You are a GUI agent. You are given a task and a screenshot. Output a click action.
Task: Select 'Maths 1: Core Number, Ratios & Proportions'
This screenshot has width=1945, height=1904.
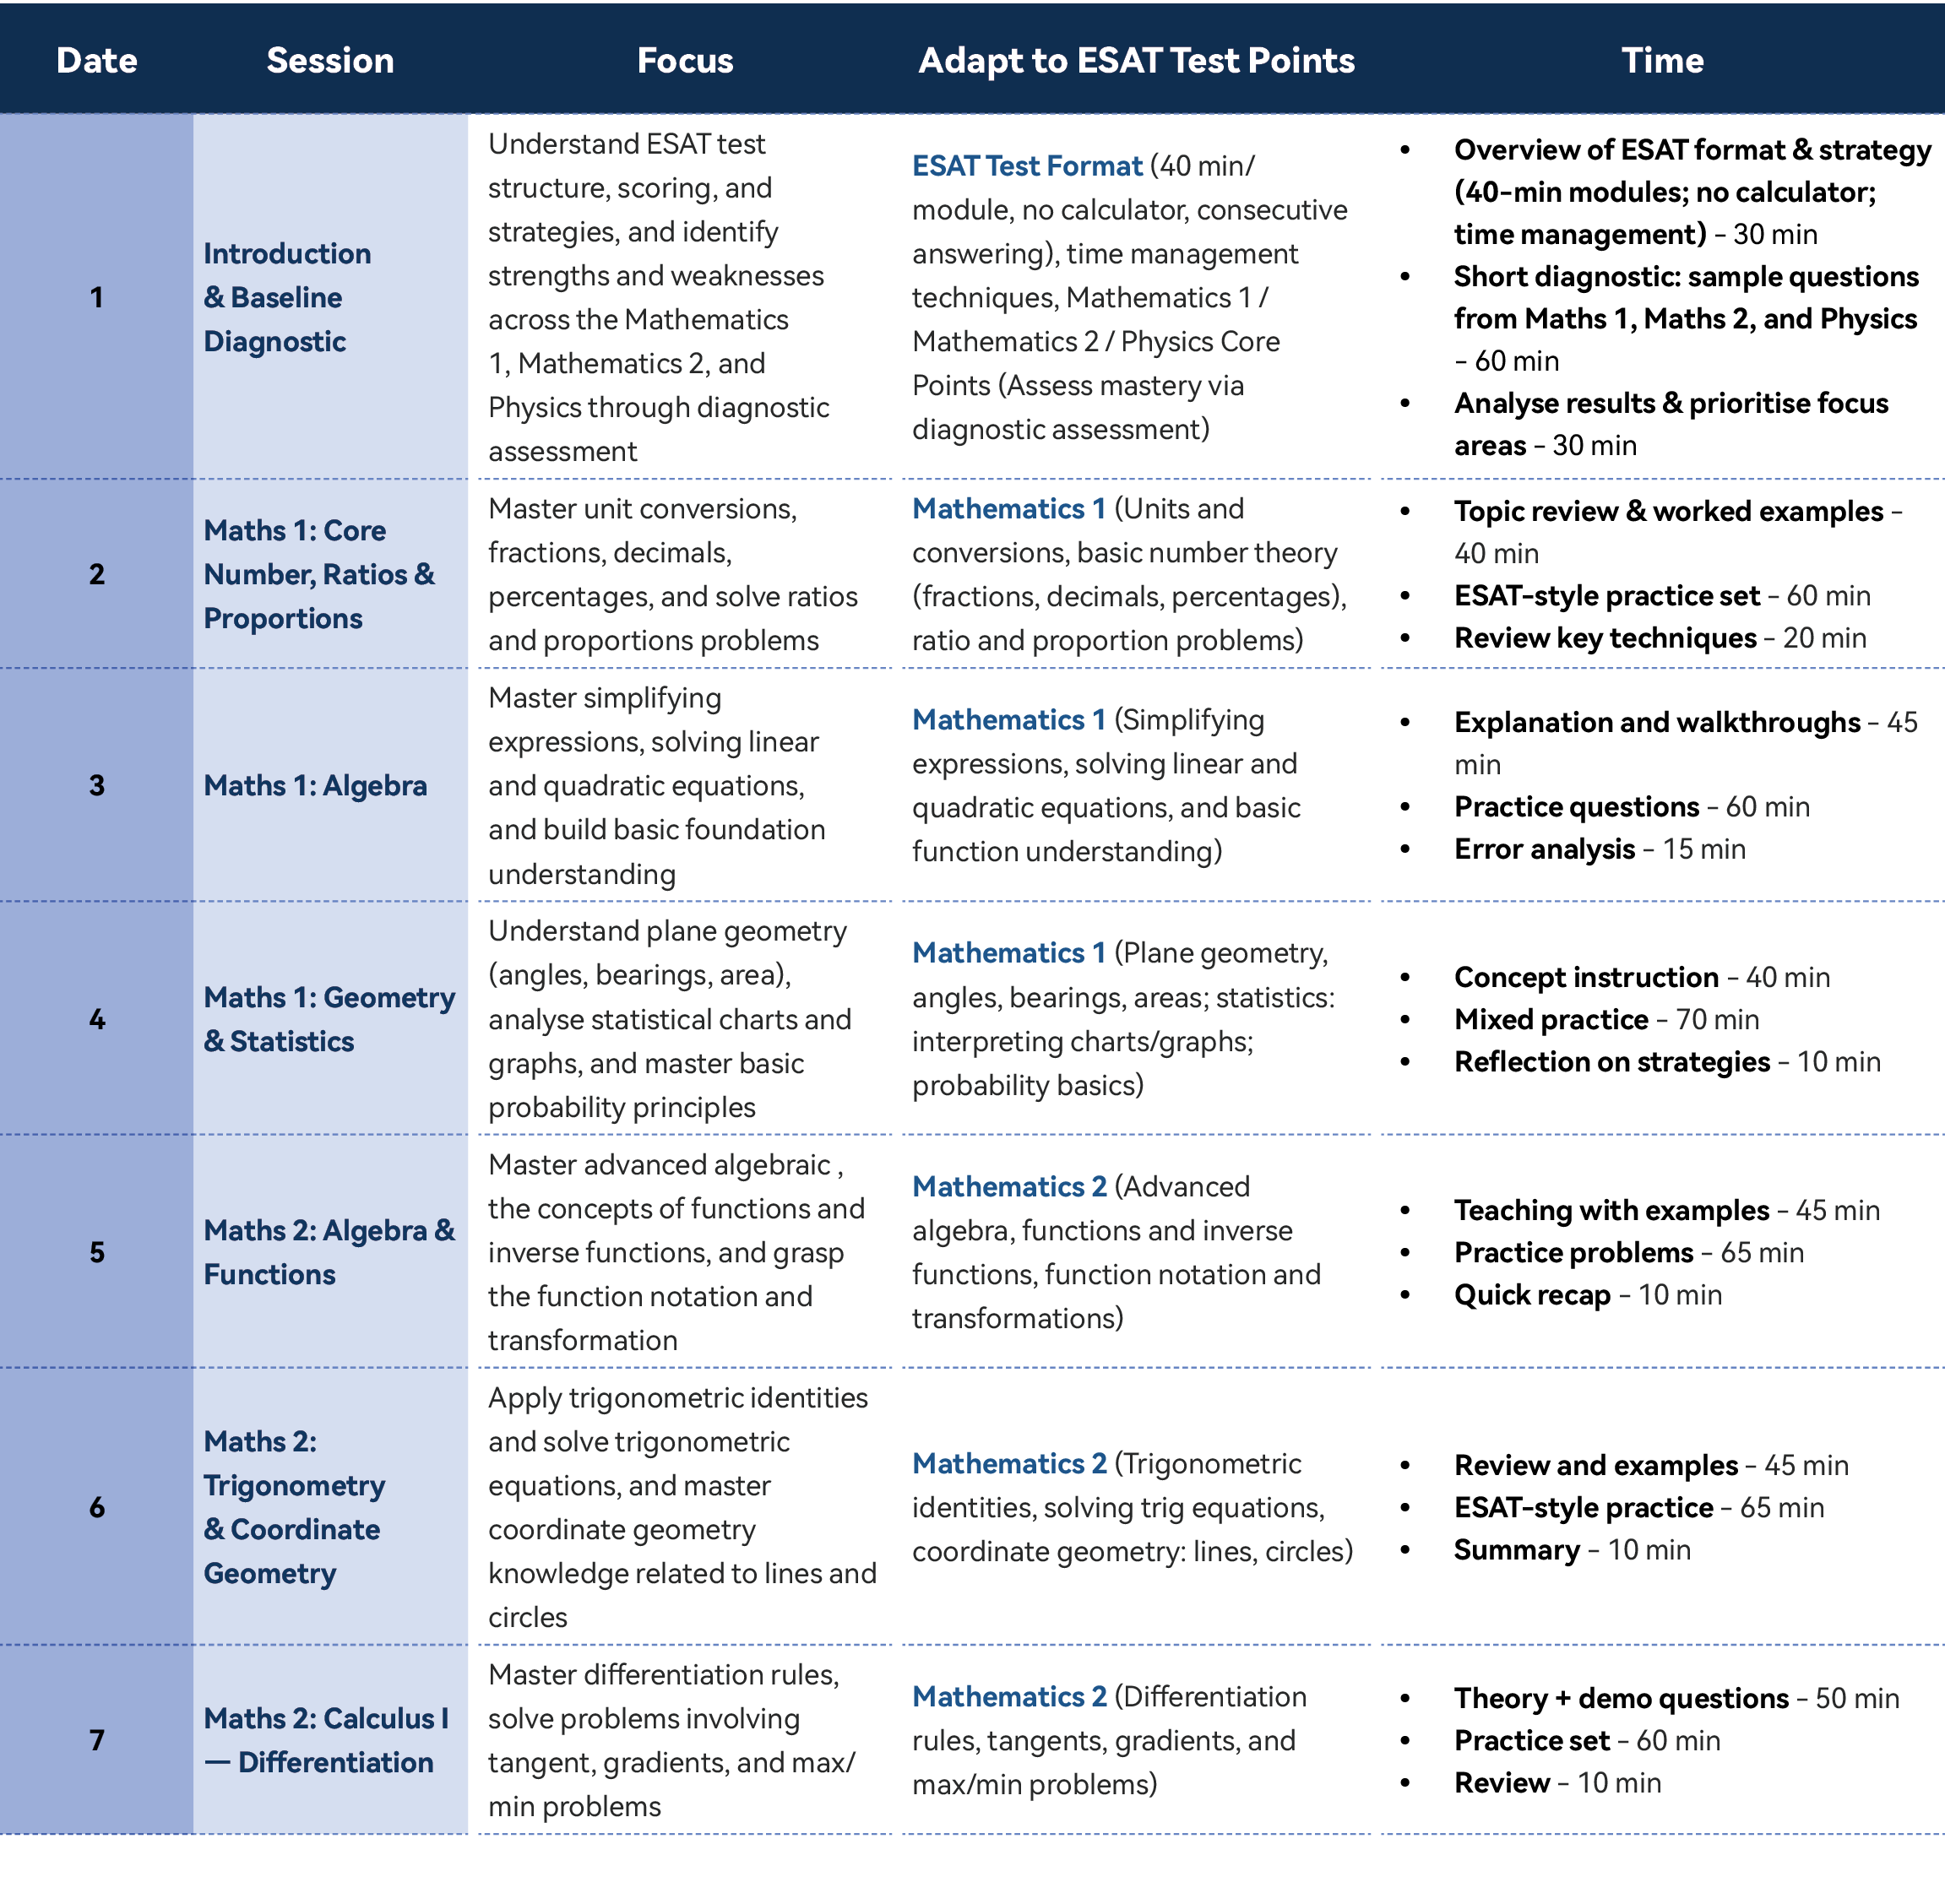point(318,574)
